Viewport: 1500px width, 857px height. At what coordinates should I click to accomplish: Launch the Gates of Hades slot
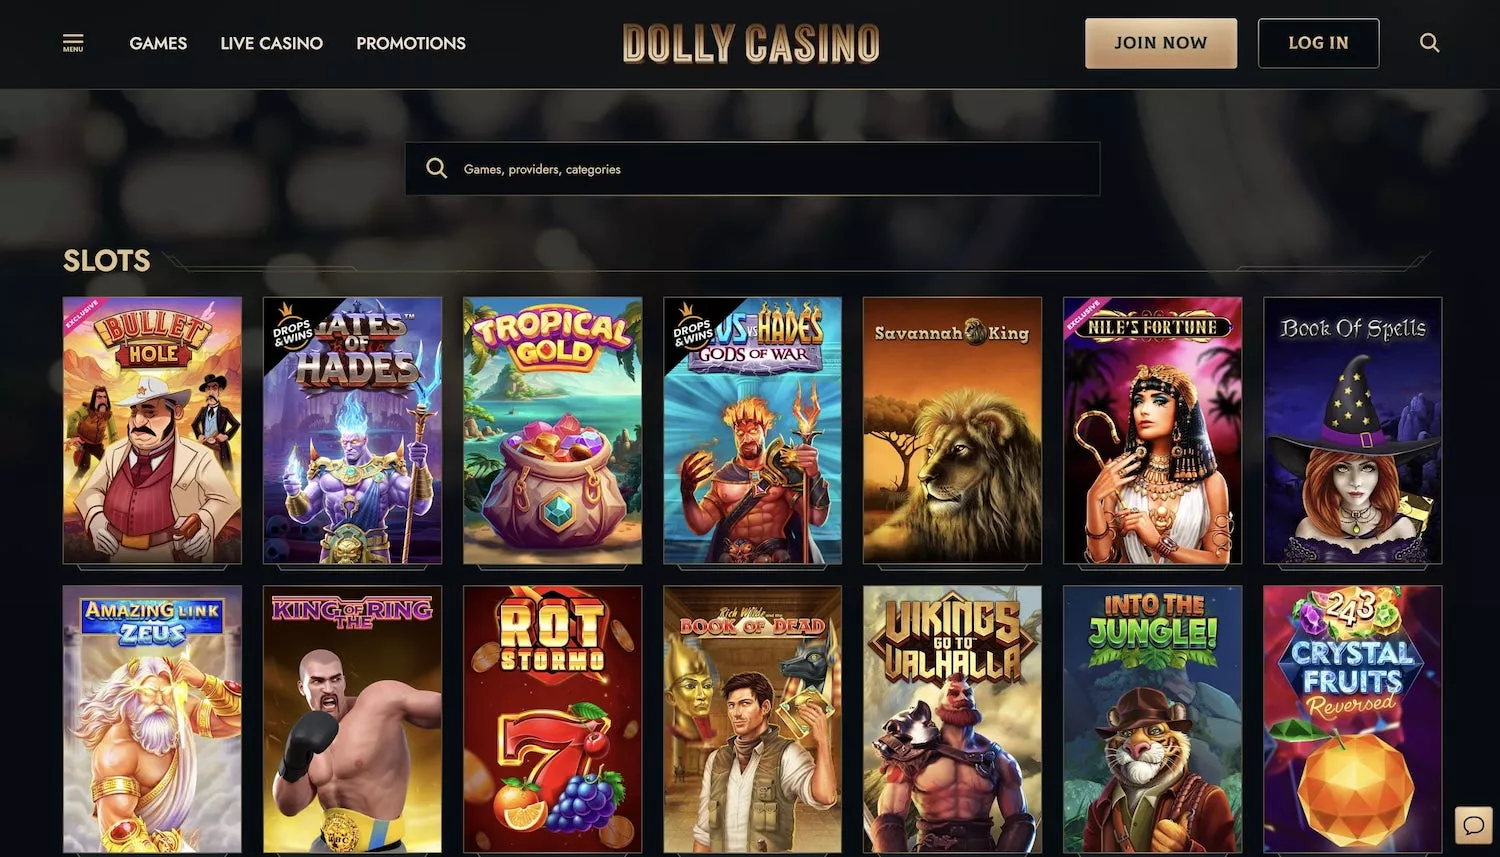tap(352, 430)
